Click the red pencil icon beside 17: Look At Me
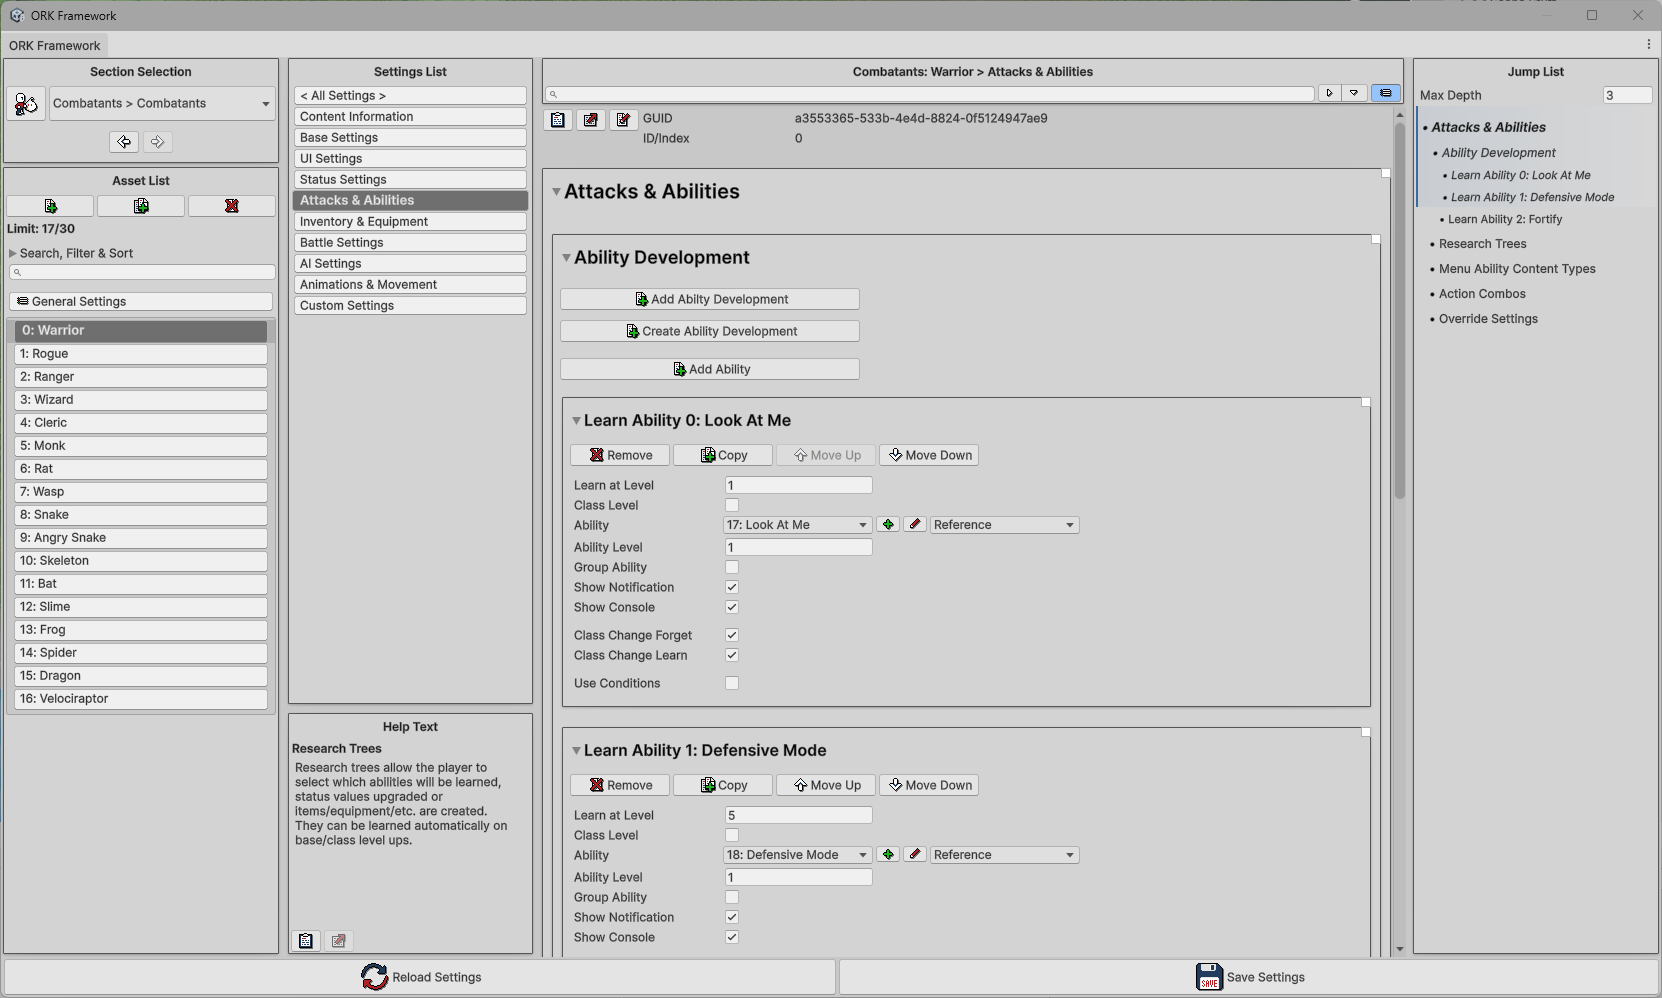Screen dimensions: 1662x998 pyautogui.click(x=915, y=525)
